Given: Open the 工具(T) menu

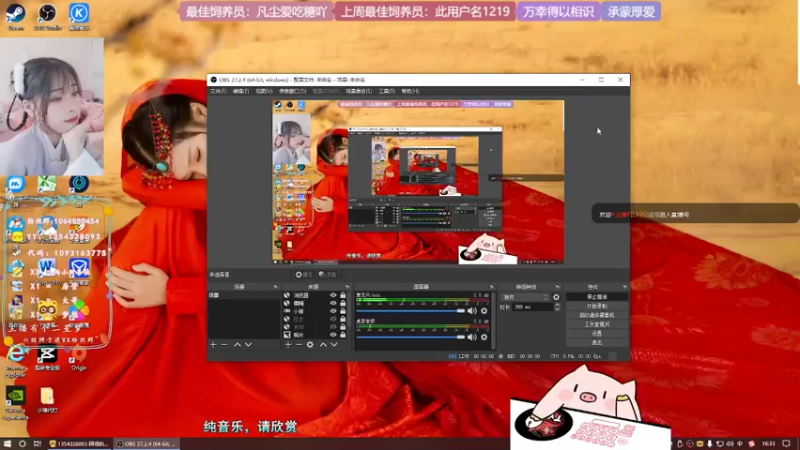Looking at the screenshot, I should pyautogui.click(x=387, y=91).
